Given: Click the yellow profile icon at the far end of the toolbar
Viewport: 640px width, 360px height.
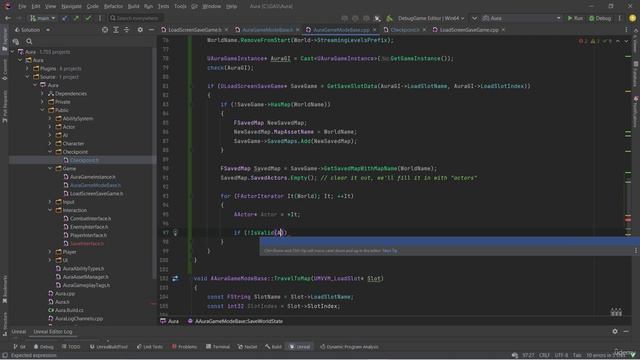Looking at the screenshot, I should pos(633,18).
